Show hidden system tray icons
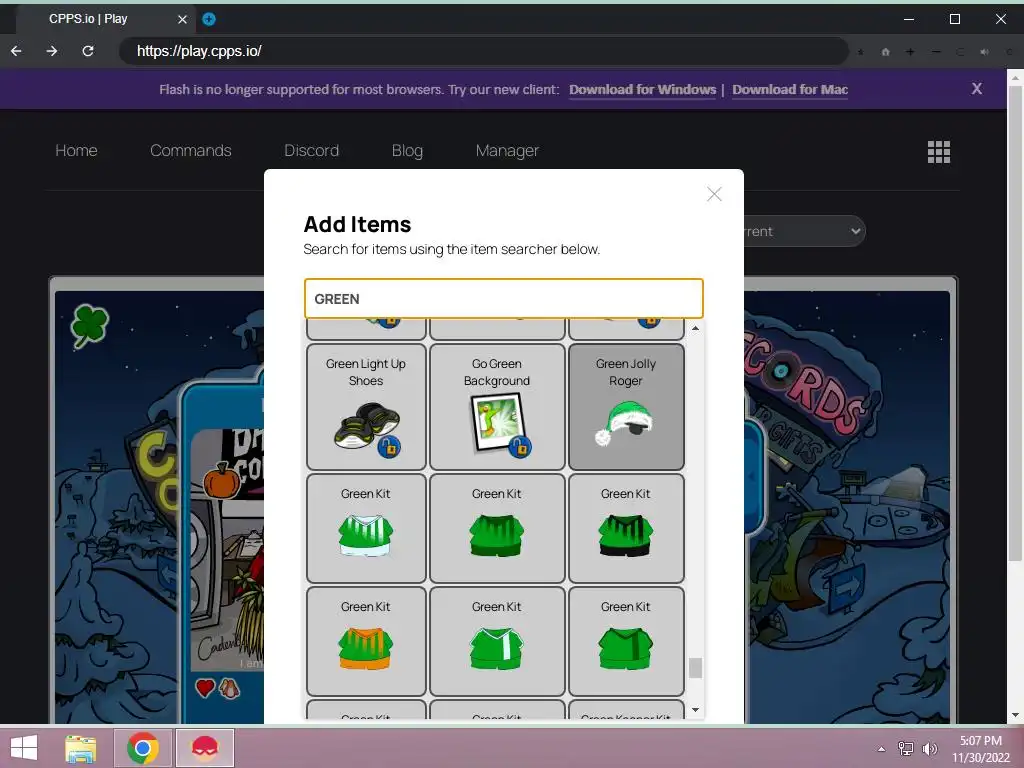1024x768 pixels. click(882, 749)
